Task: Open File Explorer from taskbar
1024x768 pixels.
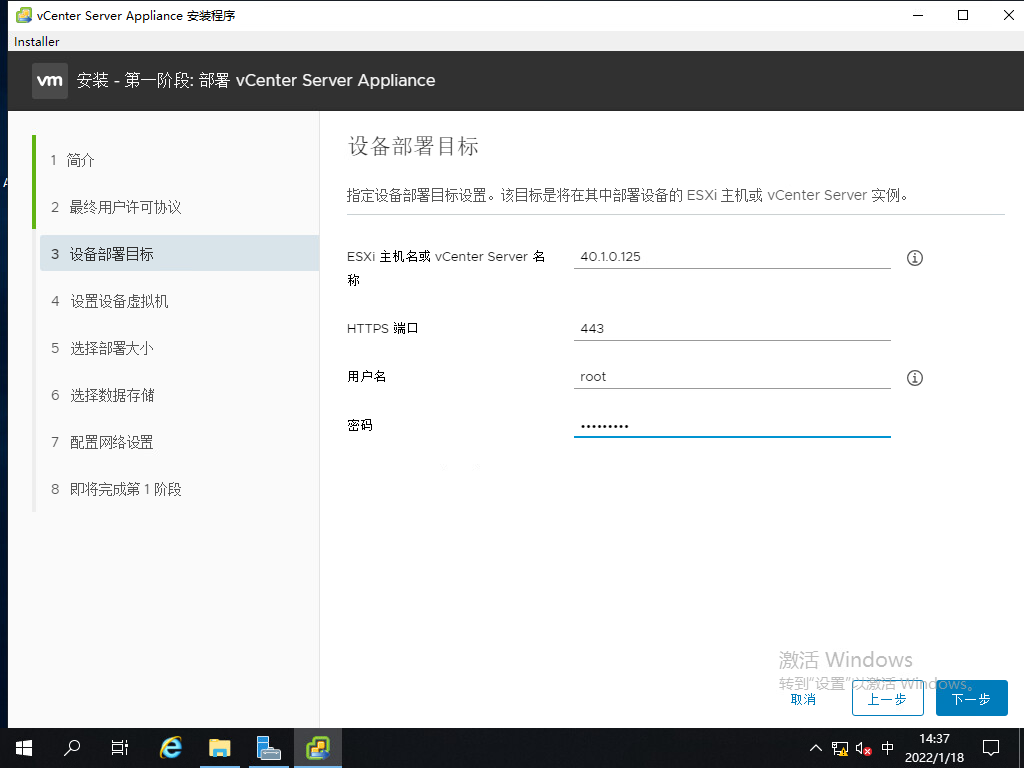Action: click(x=219, y=748)
